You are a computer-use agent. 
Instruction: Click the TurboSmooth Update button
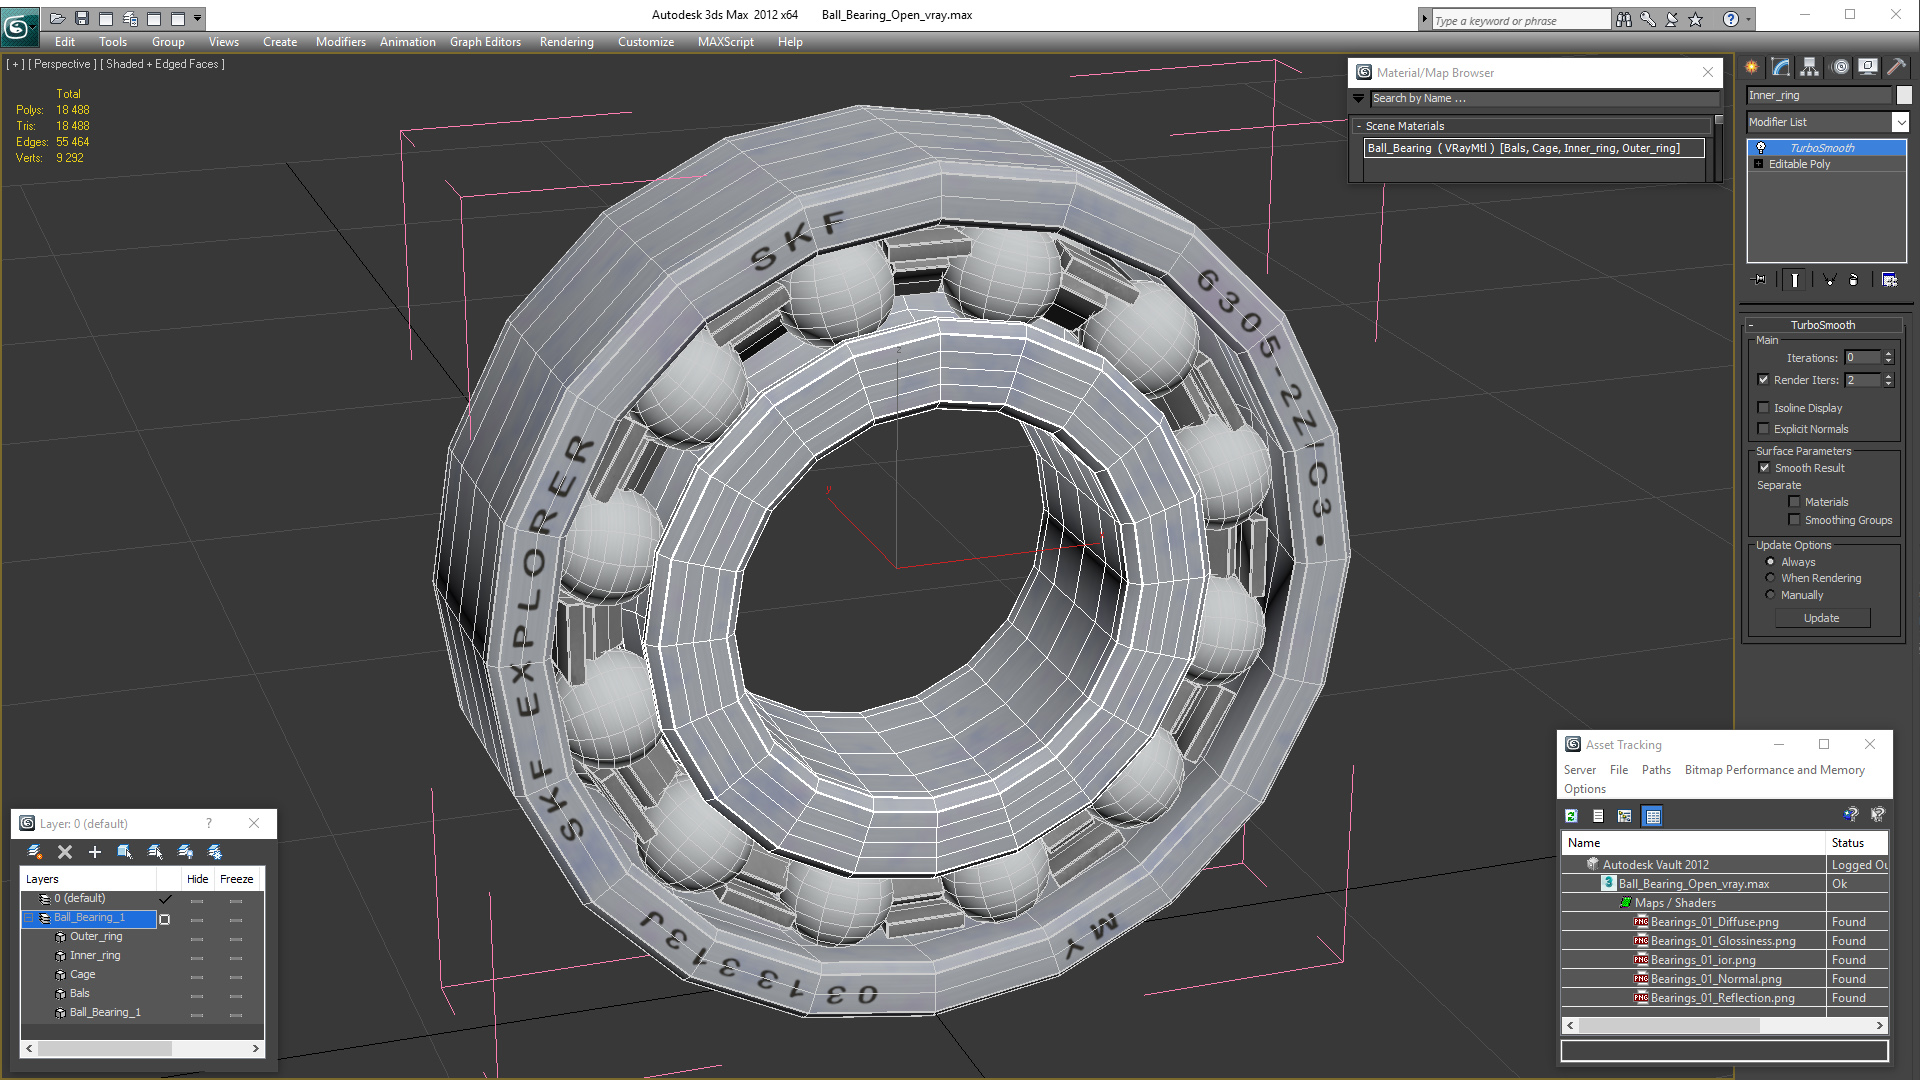click(x=1821, y=618)
